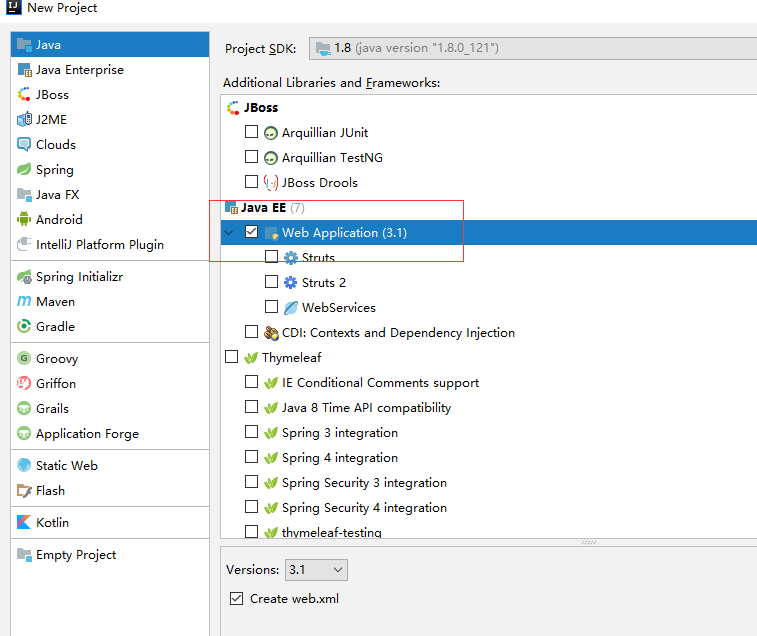
Task: Open the Project SDK combo box
Action: 533,48
